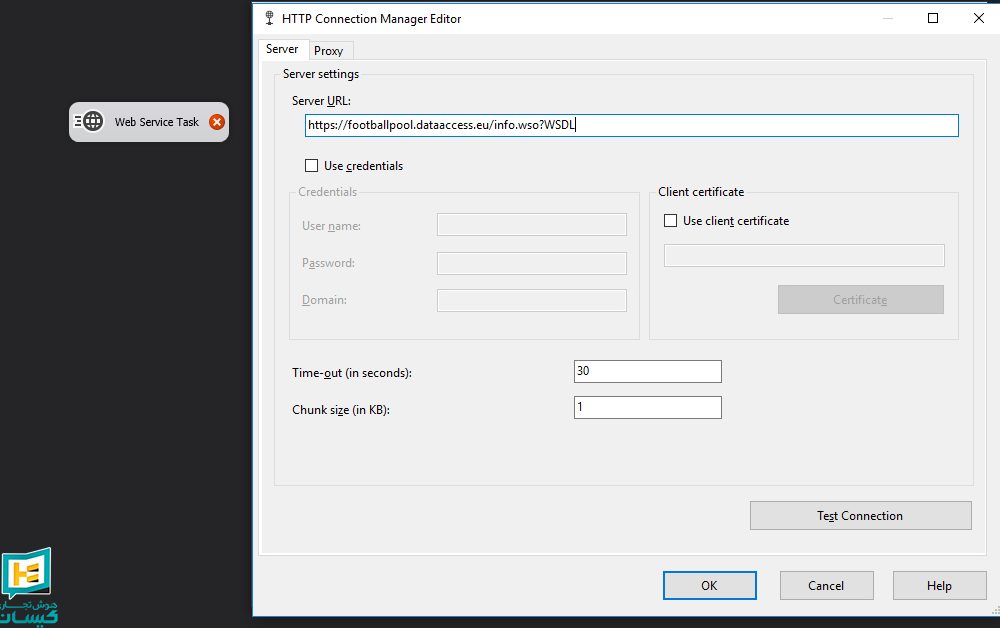Click the Time-out seconds input field
Viewport: 1000px width, 628px height.
(x=647, y=371)
